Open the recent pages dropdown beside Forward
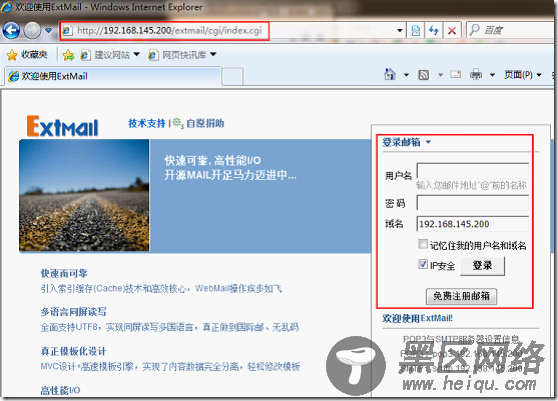Image resolution: width=558 pixels, height=401 pixels. [x=48, y=31]
